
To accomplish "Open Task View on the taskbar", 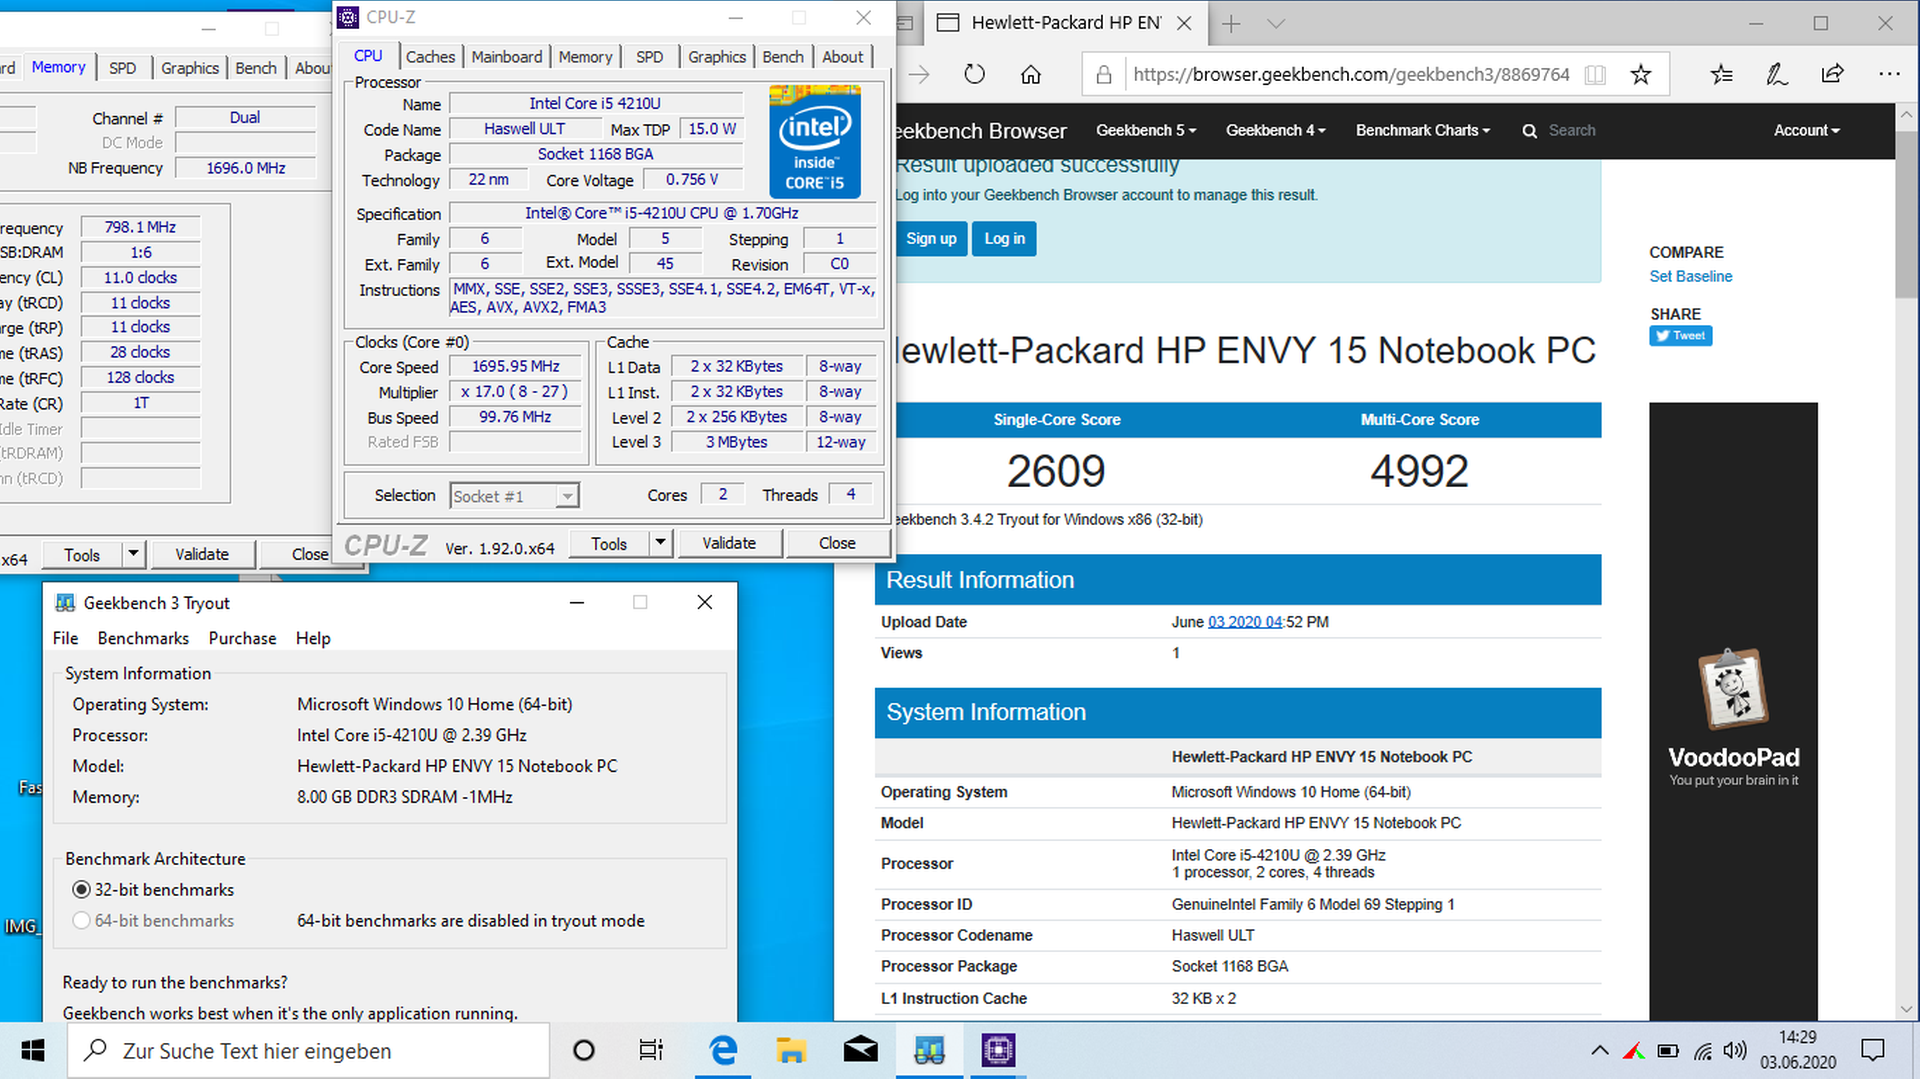I will pos(651,1050).
